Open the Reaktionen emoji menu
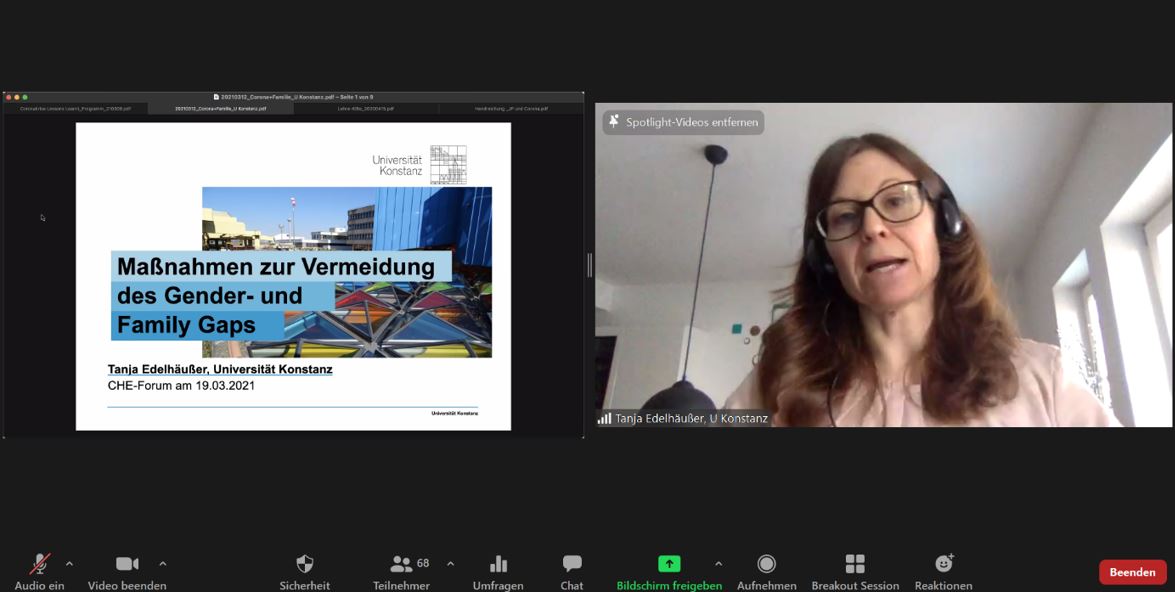1175x592 pixels. (943, 564)
